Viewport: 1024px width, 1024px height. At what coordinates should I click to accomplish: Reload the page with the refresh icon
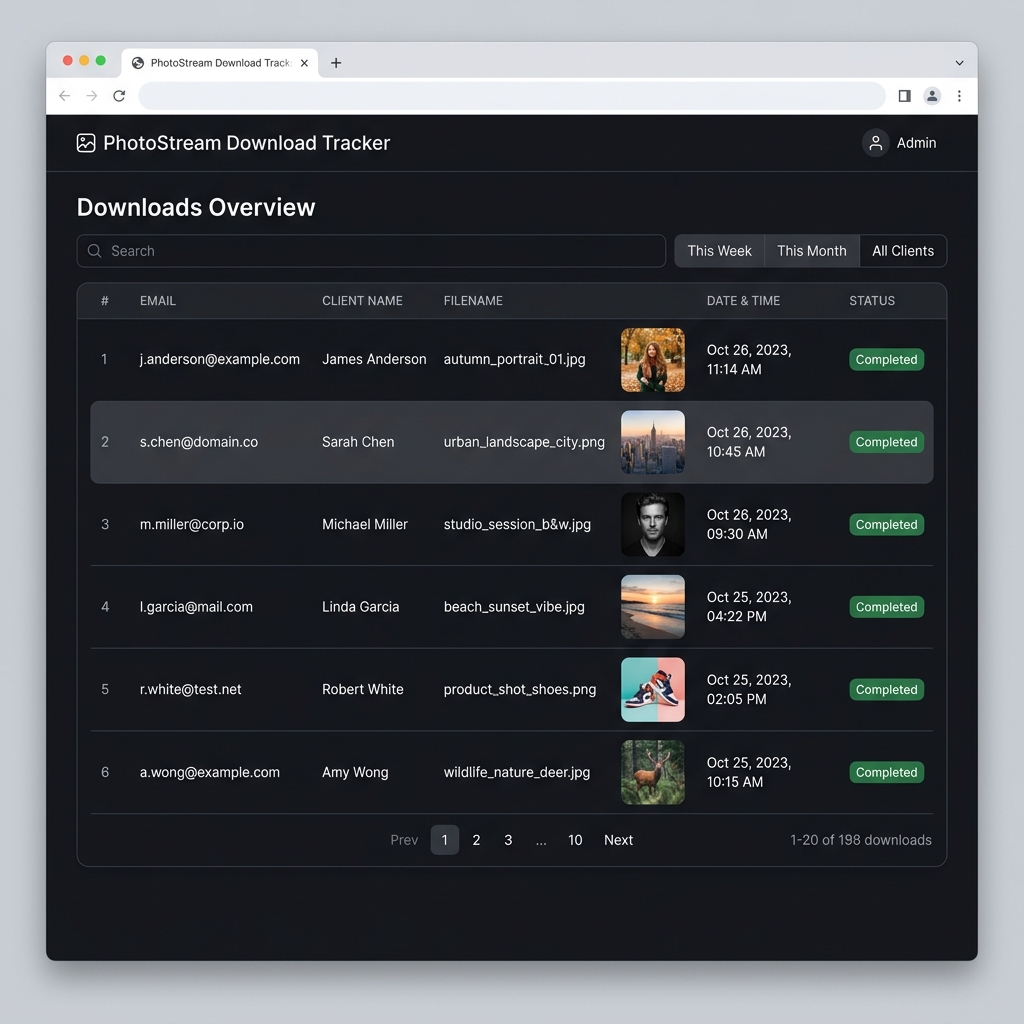coord(120,96)
